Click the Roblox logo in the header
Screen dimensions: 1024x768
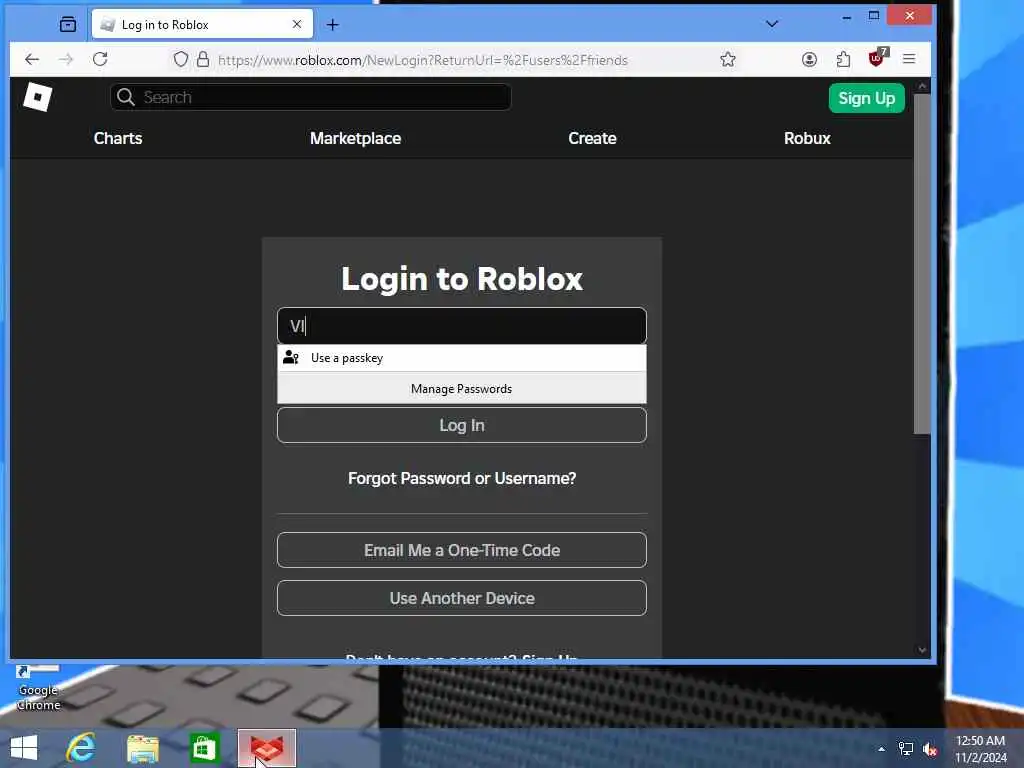[x=37, y=97]
